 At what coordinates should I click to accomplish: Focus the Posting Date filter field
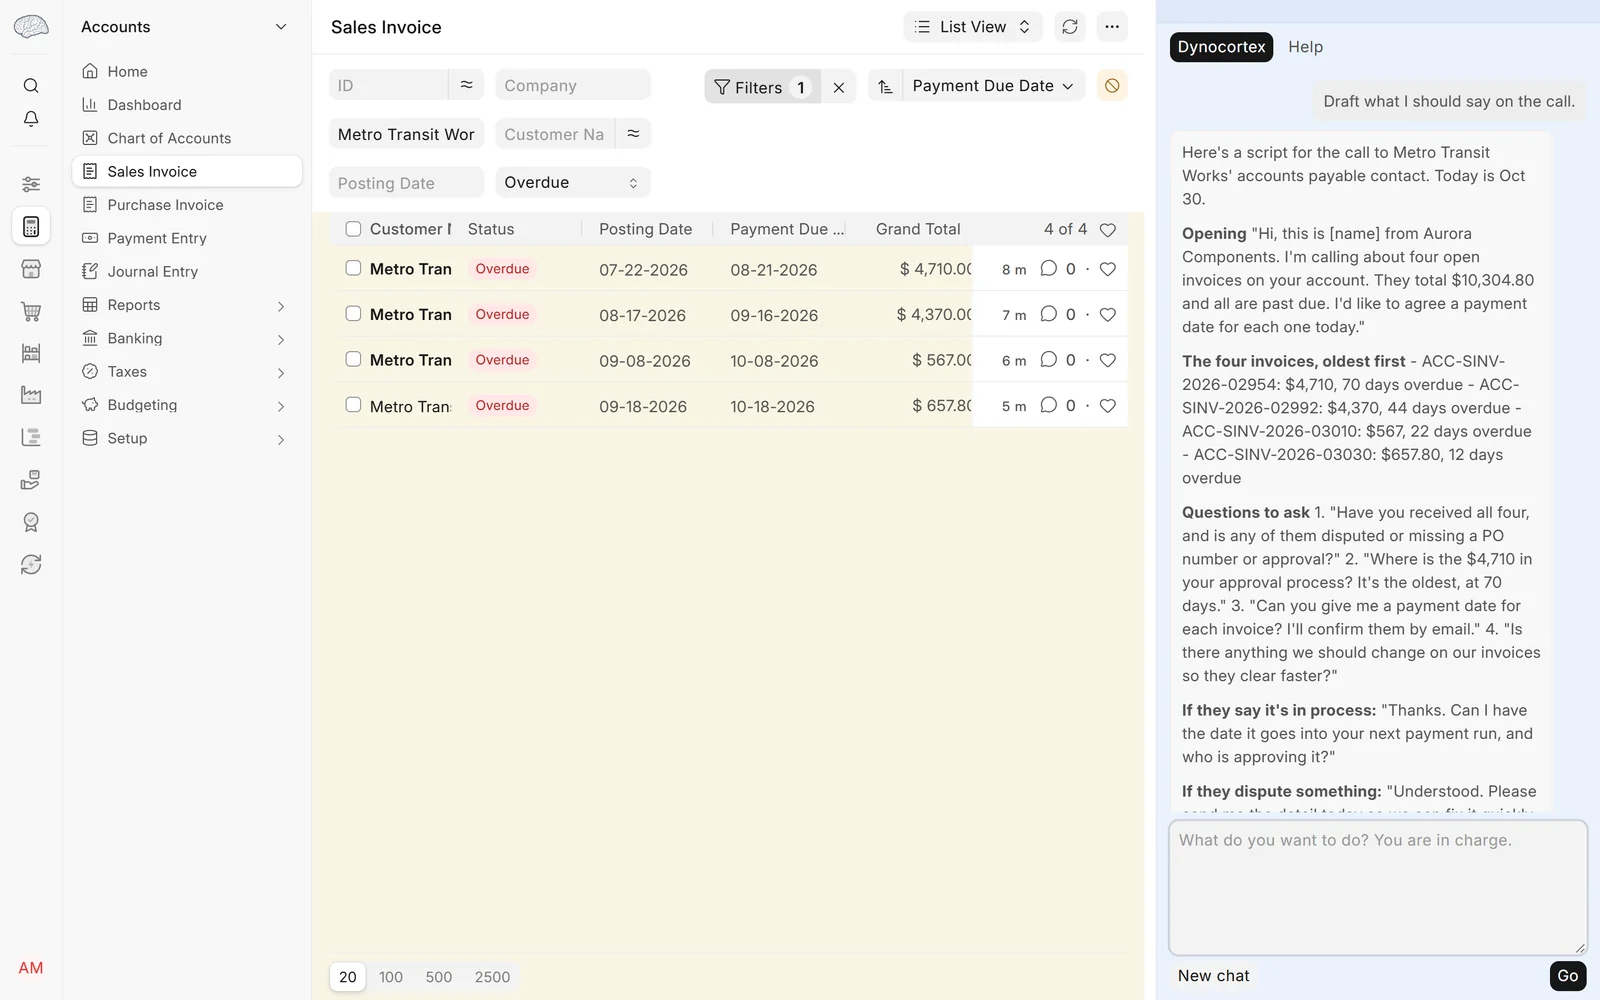(406, 183)
